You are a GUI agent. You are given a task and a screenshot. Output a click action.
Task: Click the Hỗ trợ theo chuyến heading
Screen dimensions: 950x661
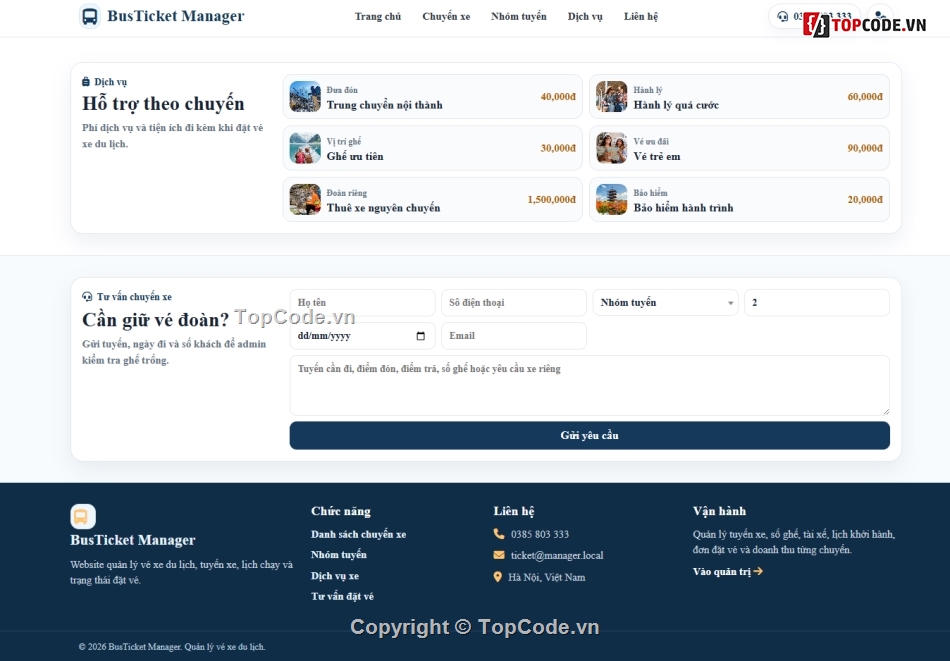coord(163,104)
